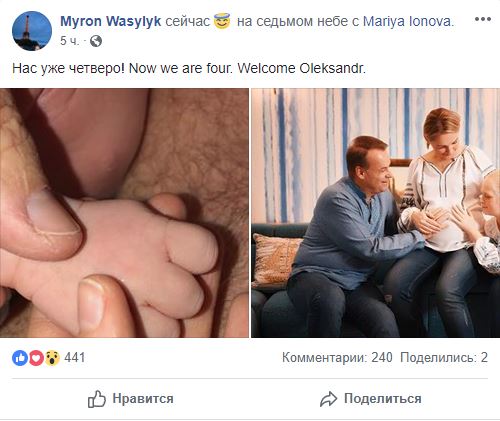
Task: Open the Комментарии: 240 comments
Action: 337,358
